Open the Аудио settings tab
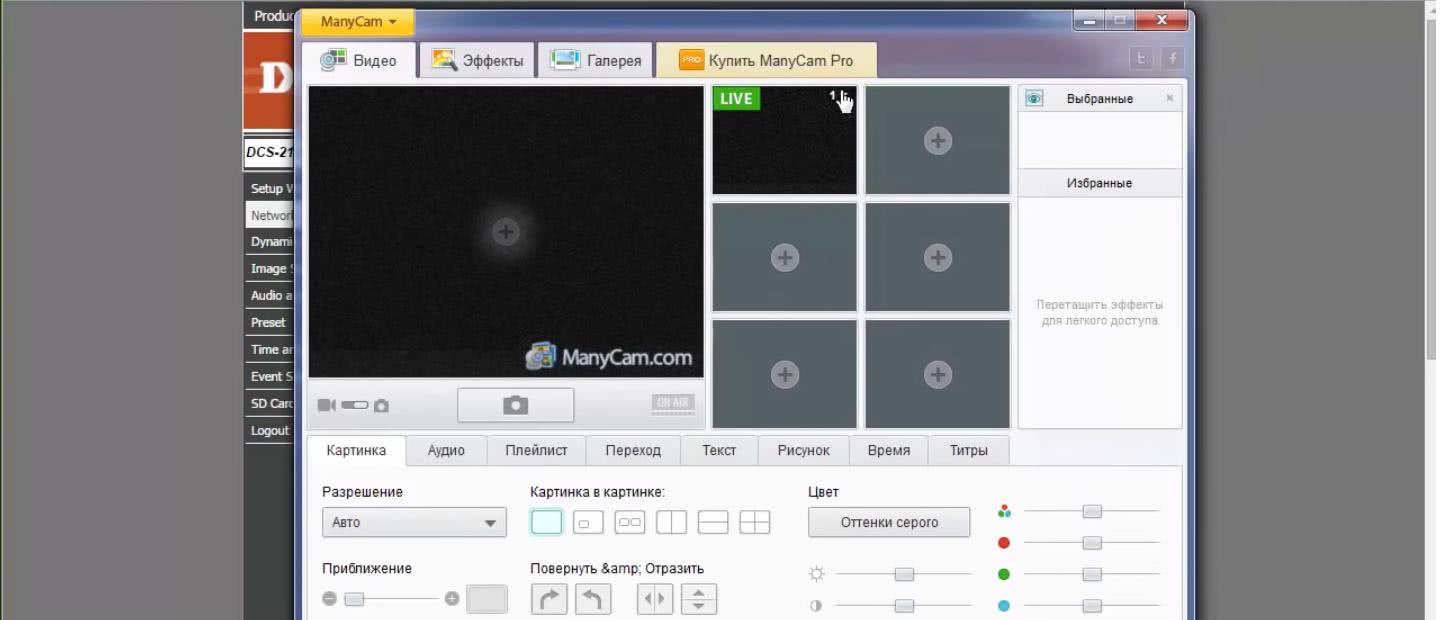This screenshot has width=1440, height=620. point(446,450)
